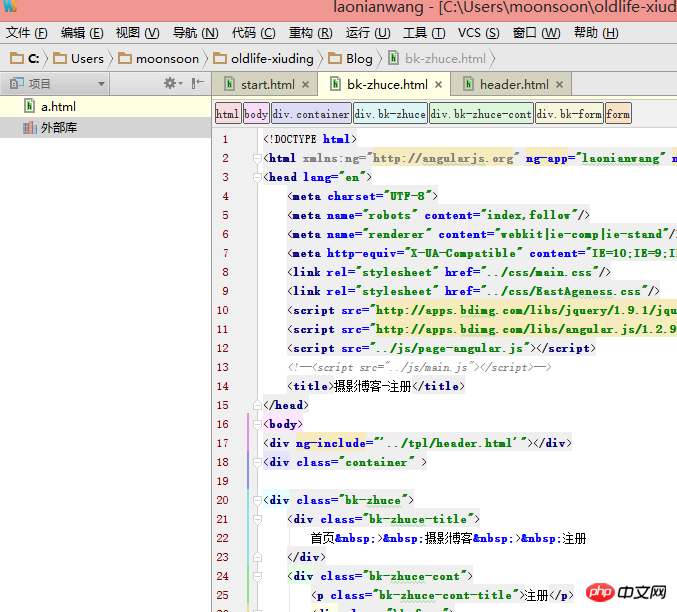677x612 pixels.
Task: Collapse the body tag fold on line 16
Action: click(259, 424)
